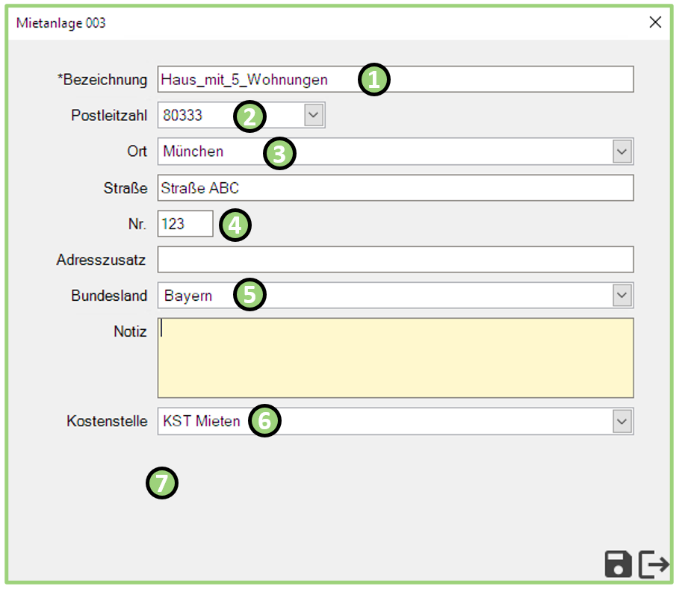The height and width of the screenshot is (589, 679).
Task: Expand the Kostenstelle dropdown arrow
Action: point(622,421)
